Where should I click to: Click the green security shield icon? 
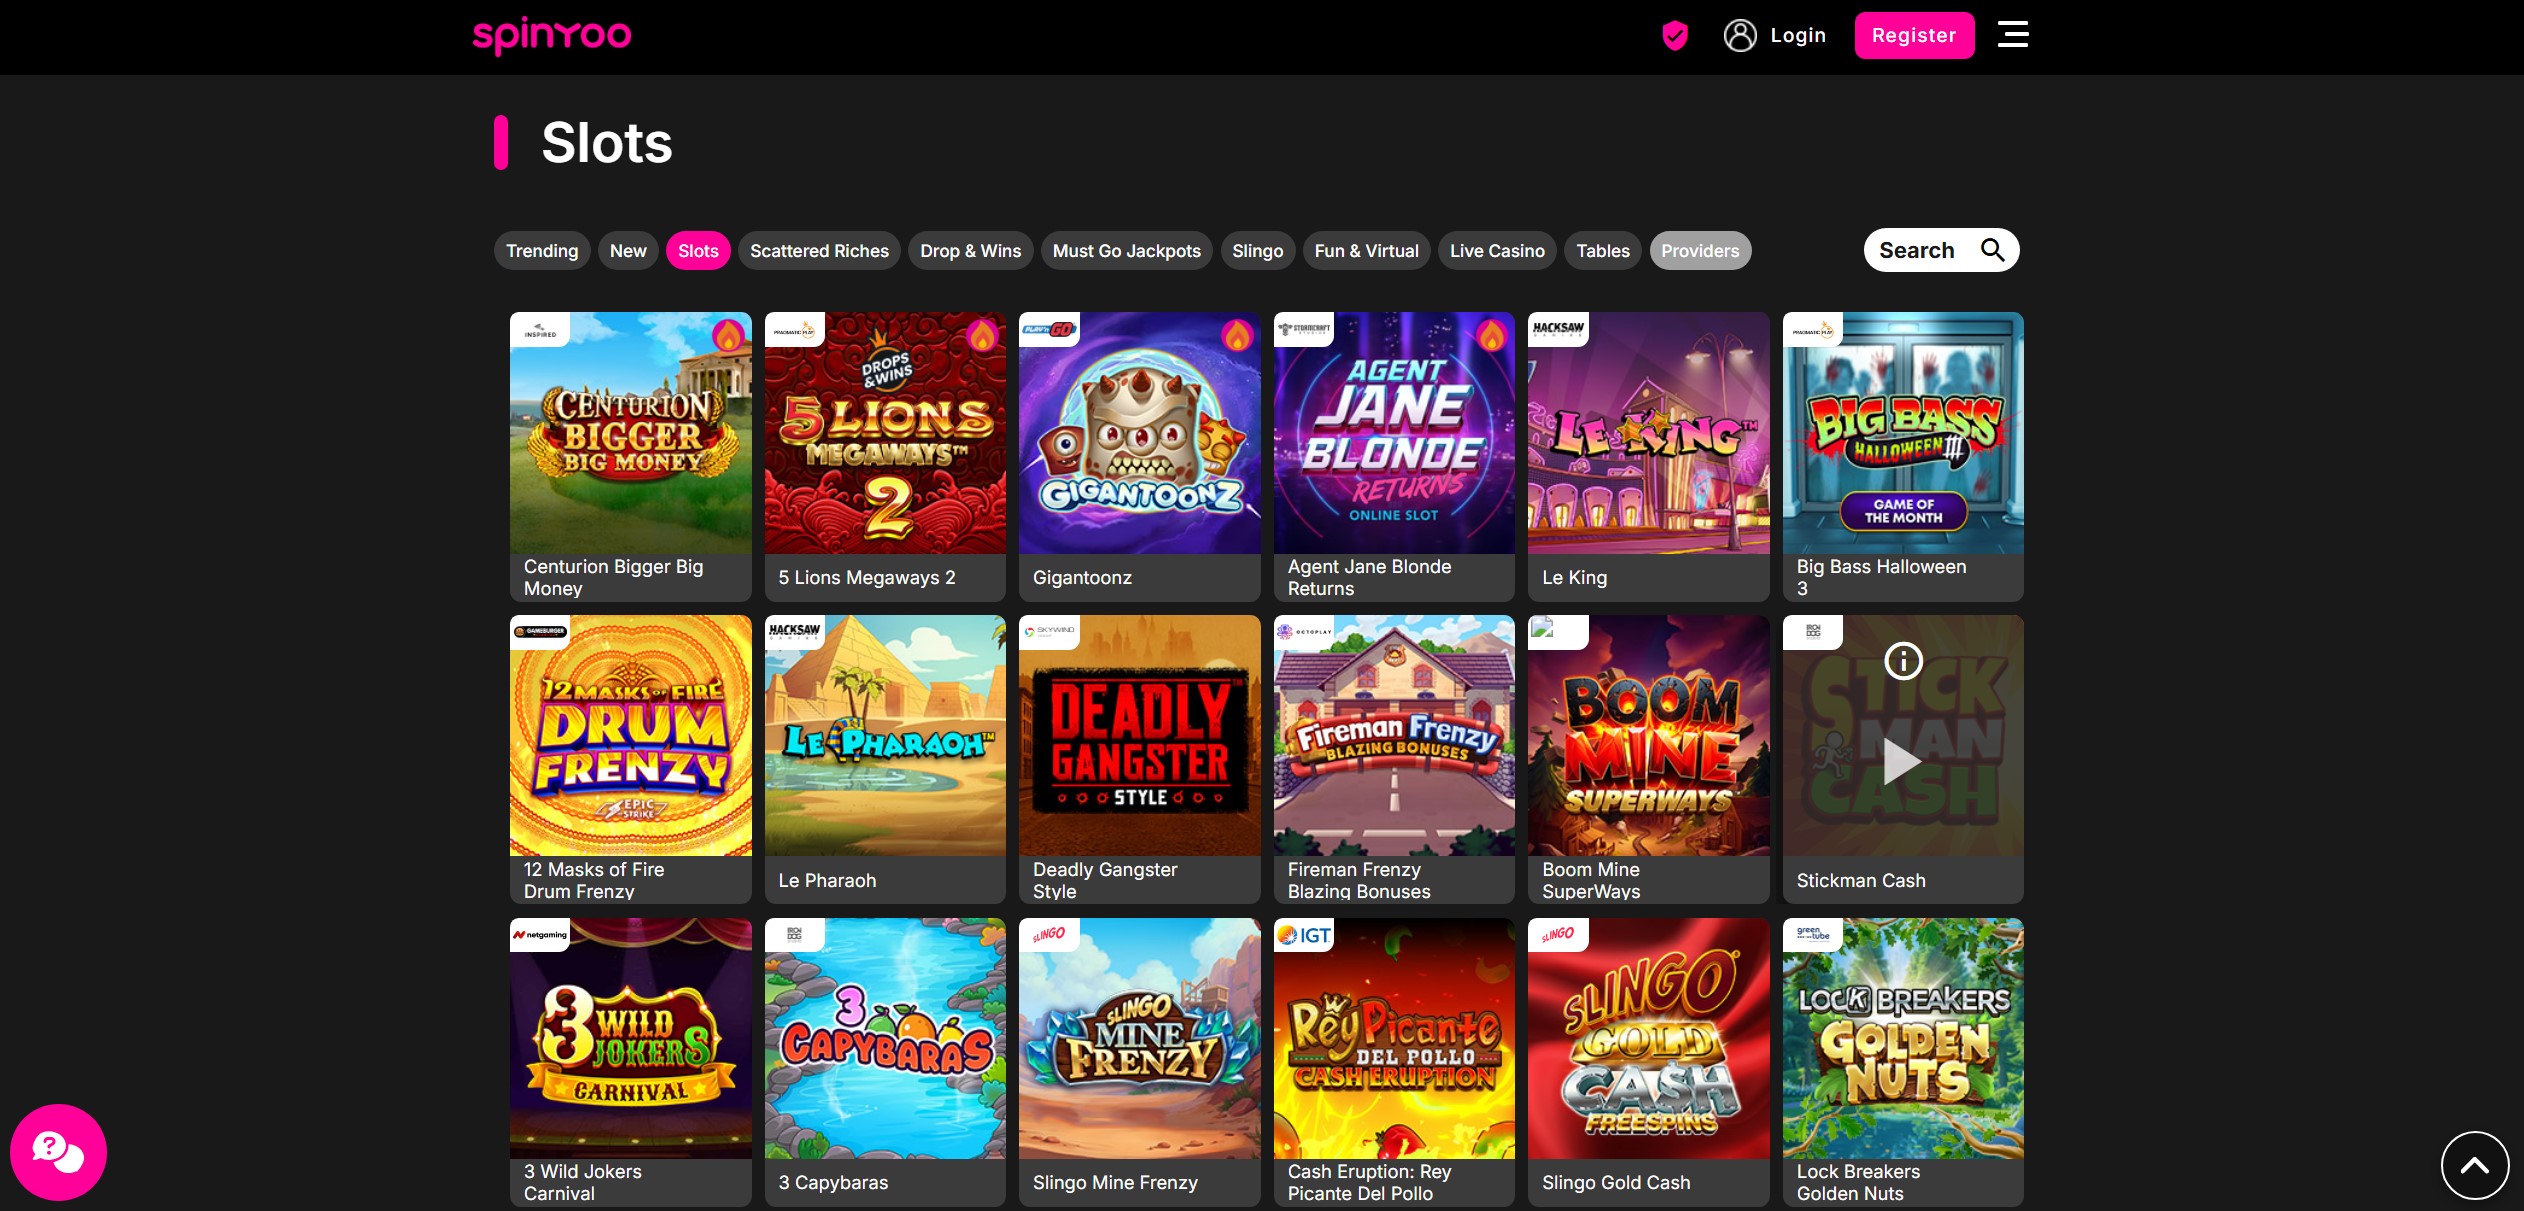[x=1674, y=35]
